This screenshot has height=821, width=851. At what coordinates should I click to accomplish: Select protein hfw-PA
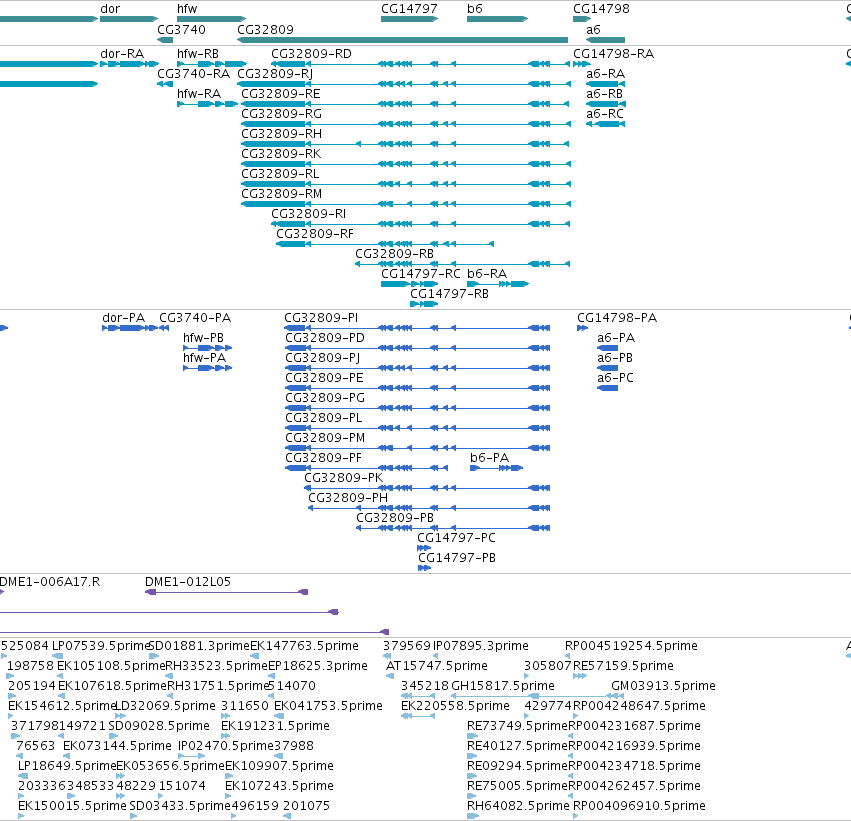click(205, 358)
